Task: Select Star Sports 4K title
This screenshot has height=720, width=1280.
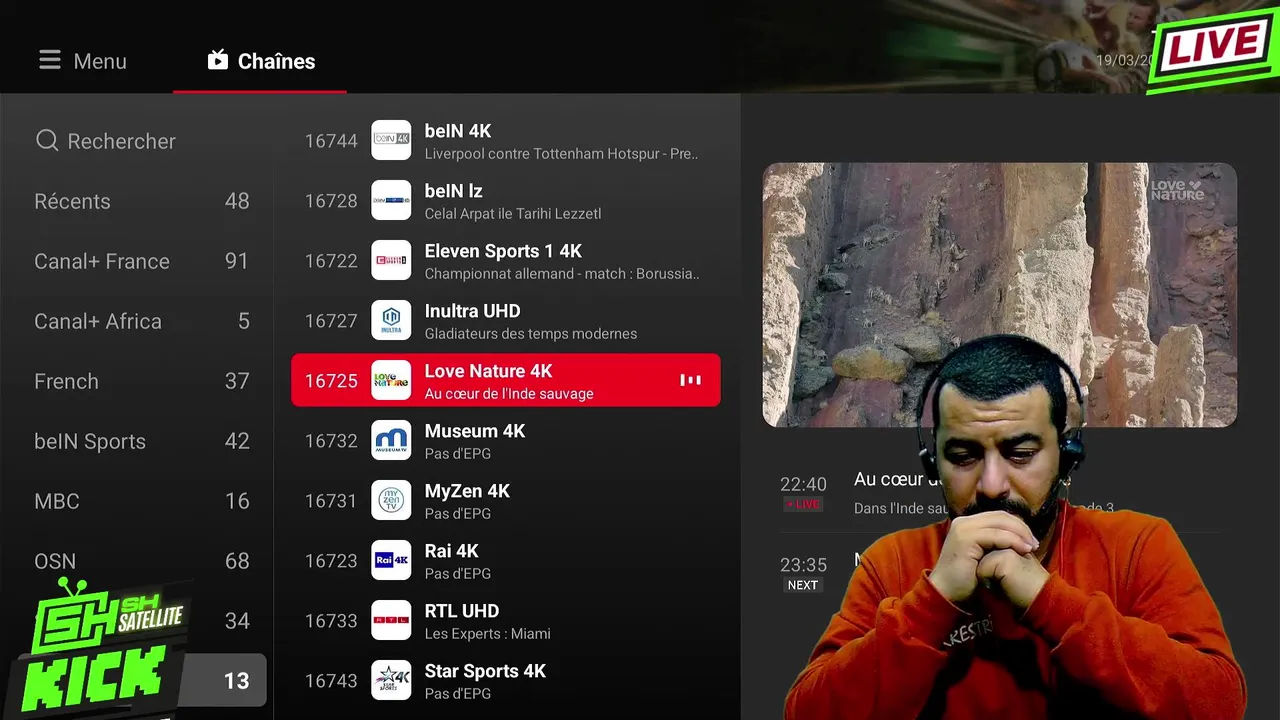Action: coord(485,671)
